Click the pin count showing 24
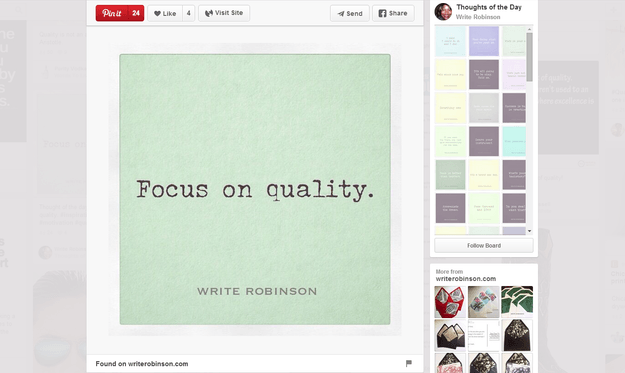Viewport: 625px width, 373px height. click(x=136, y=13)
